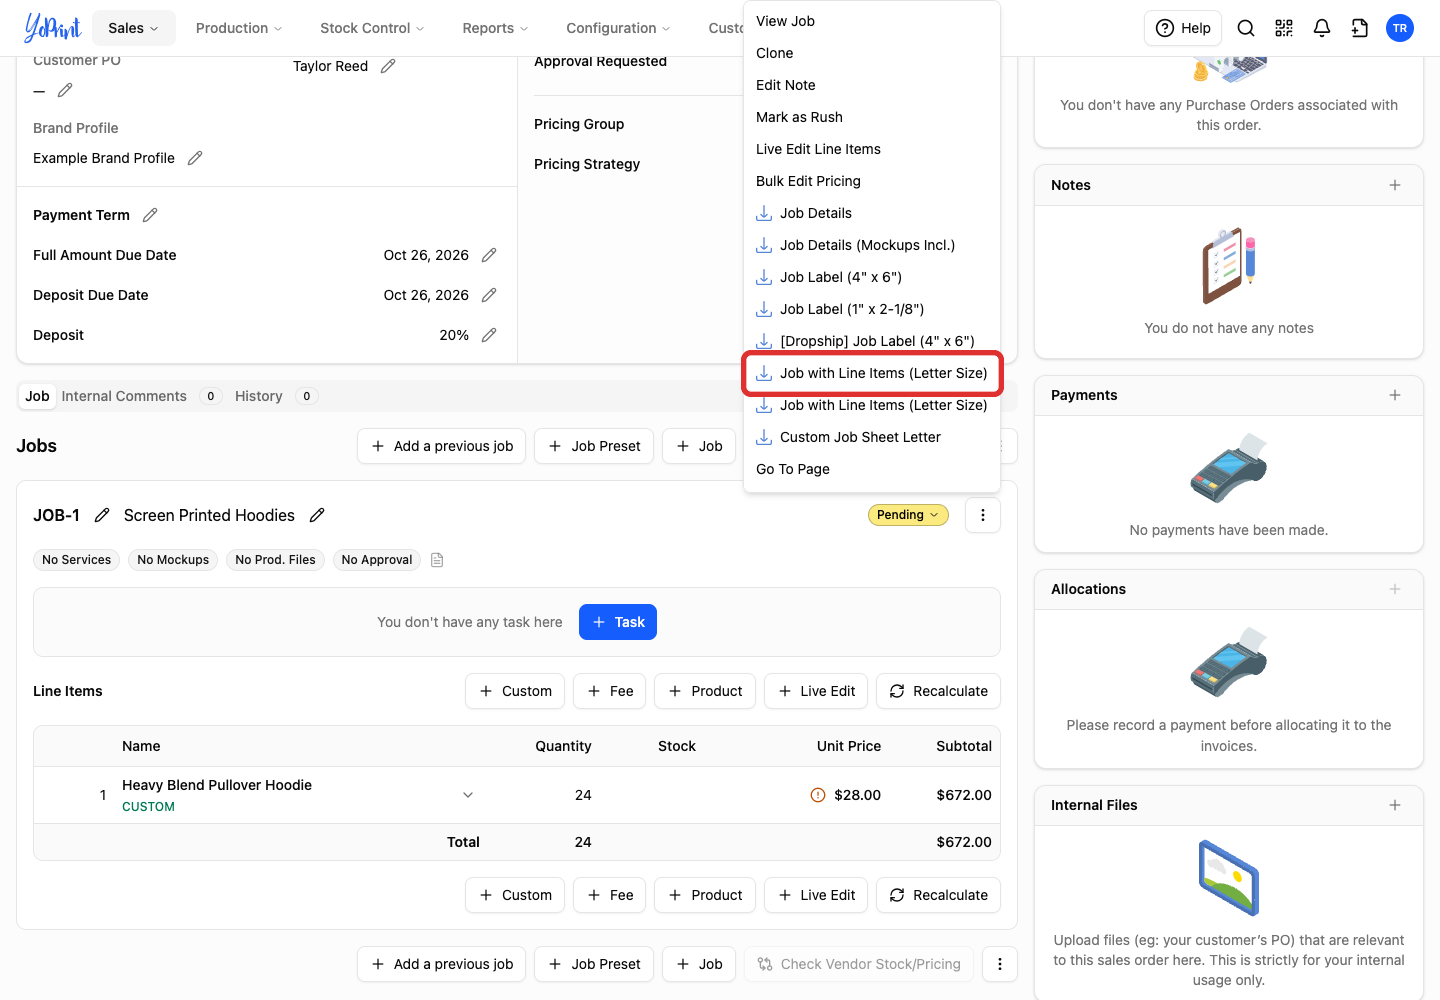Click Recalculate above the line items table

pyautogui.click(x=938, y=691)
